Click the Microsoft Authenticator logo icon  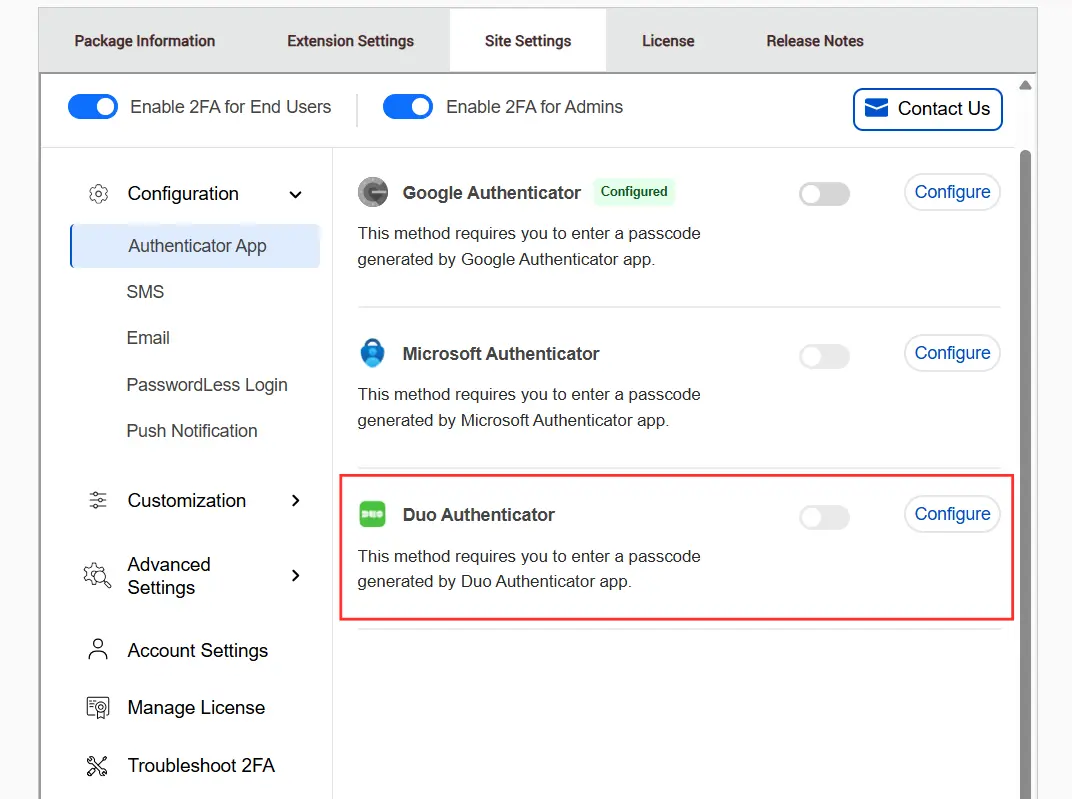coord(373,353)
